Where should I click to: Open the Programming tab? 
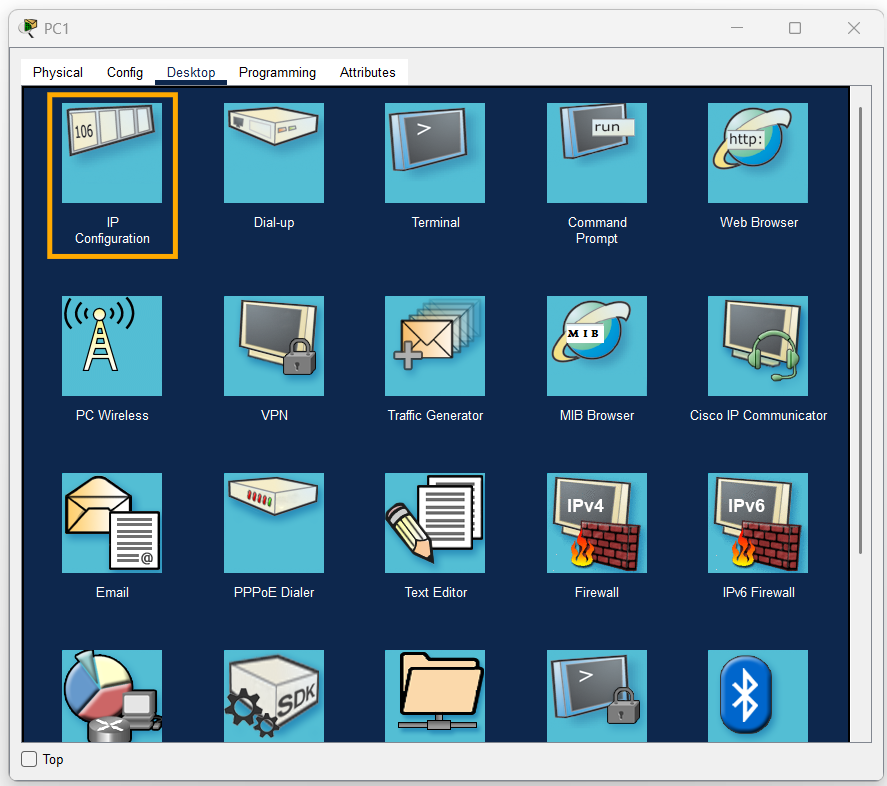click(x=277, y=72)
